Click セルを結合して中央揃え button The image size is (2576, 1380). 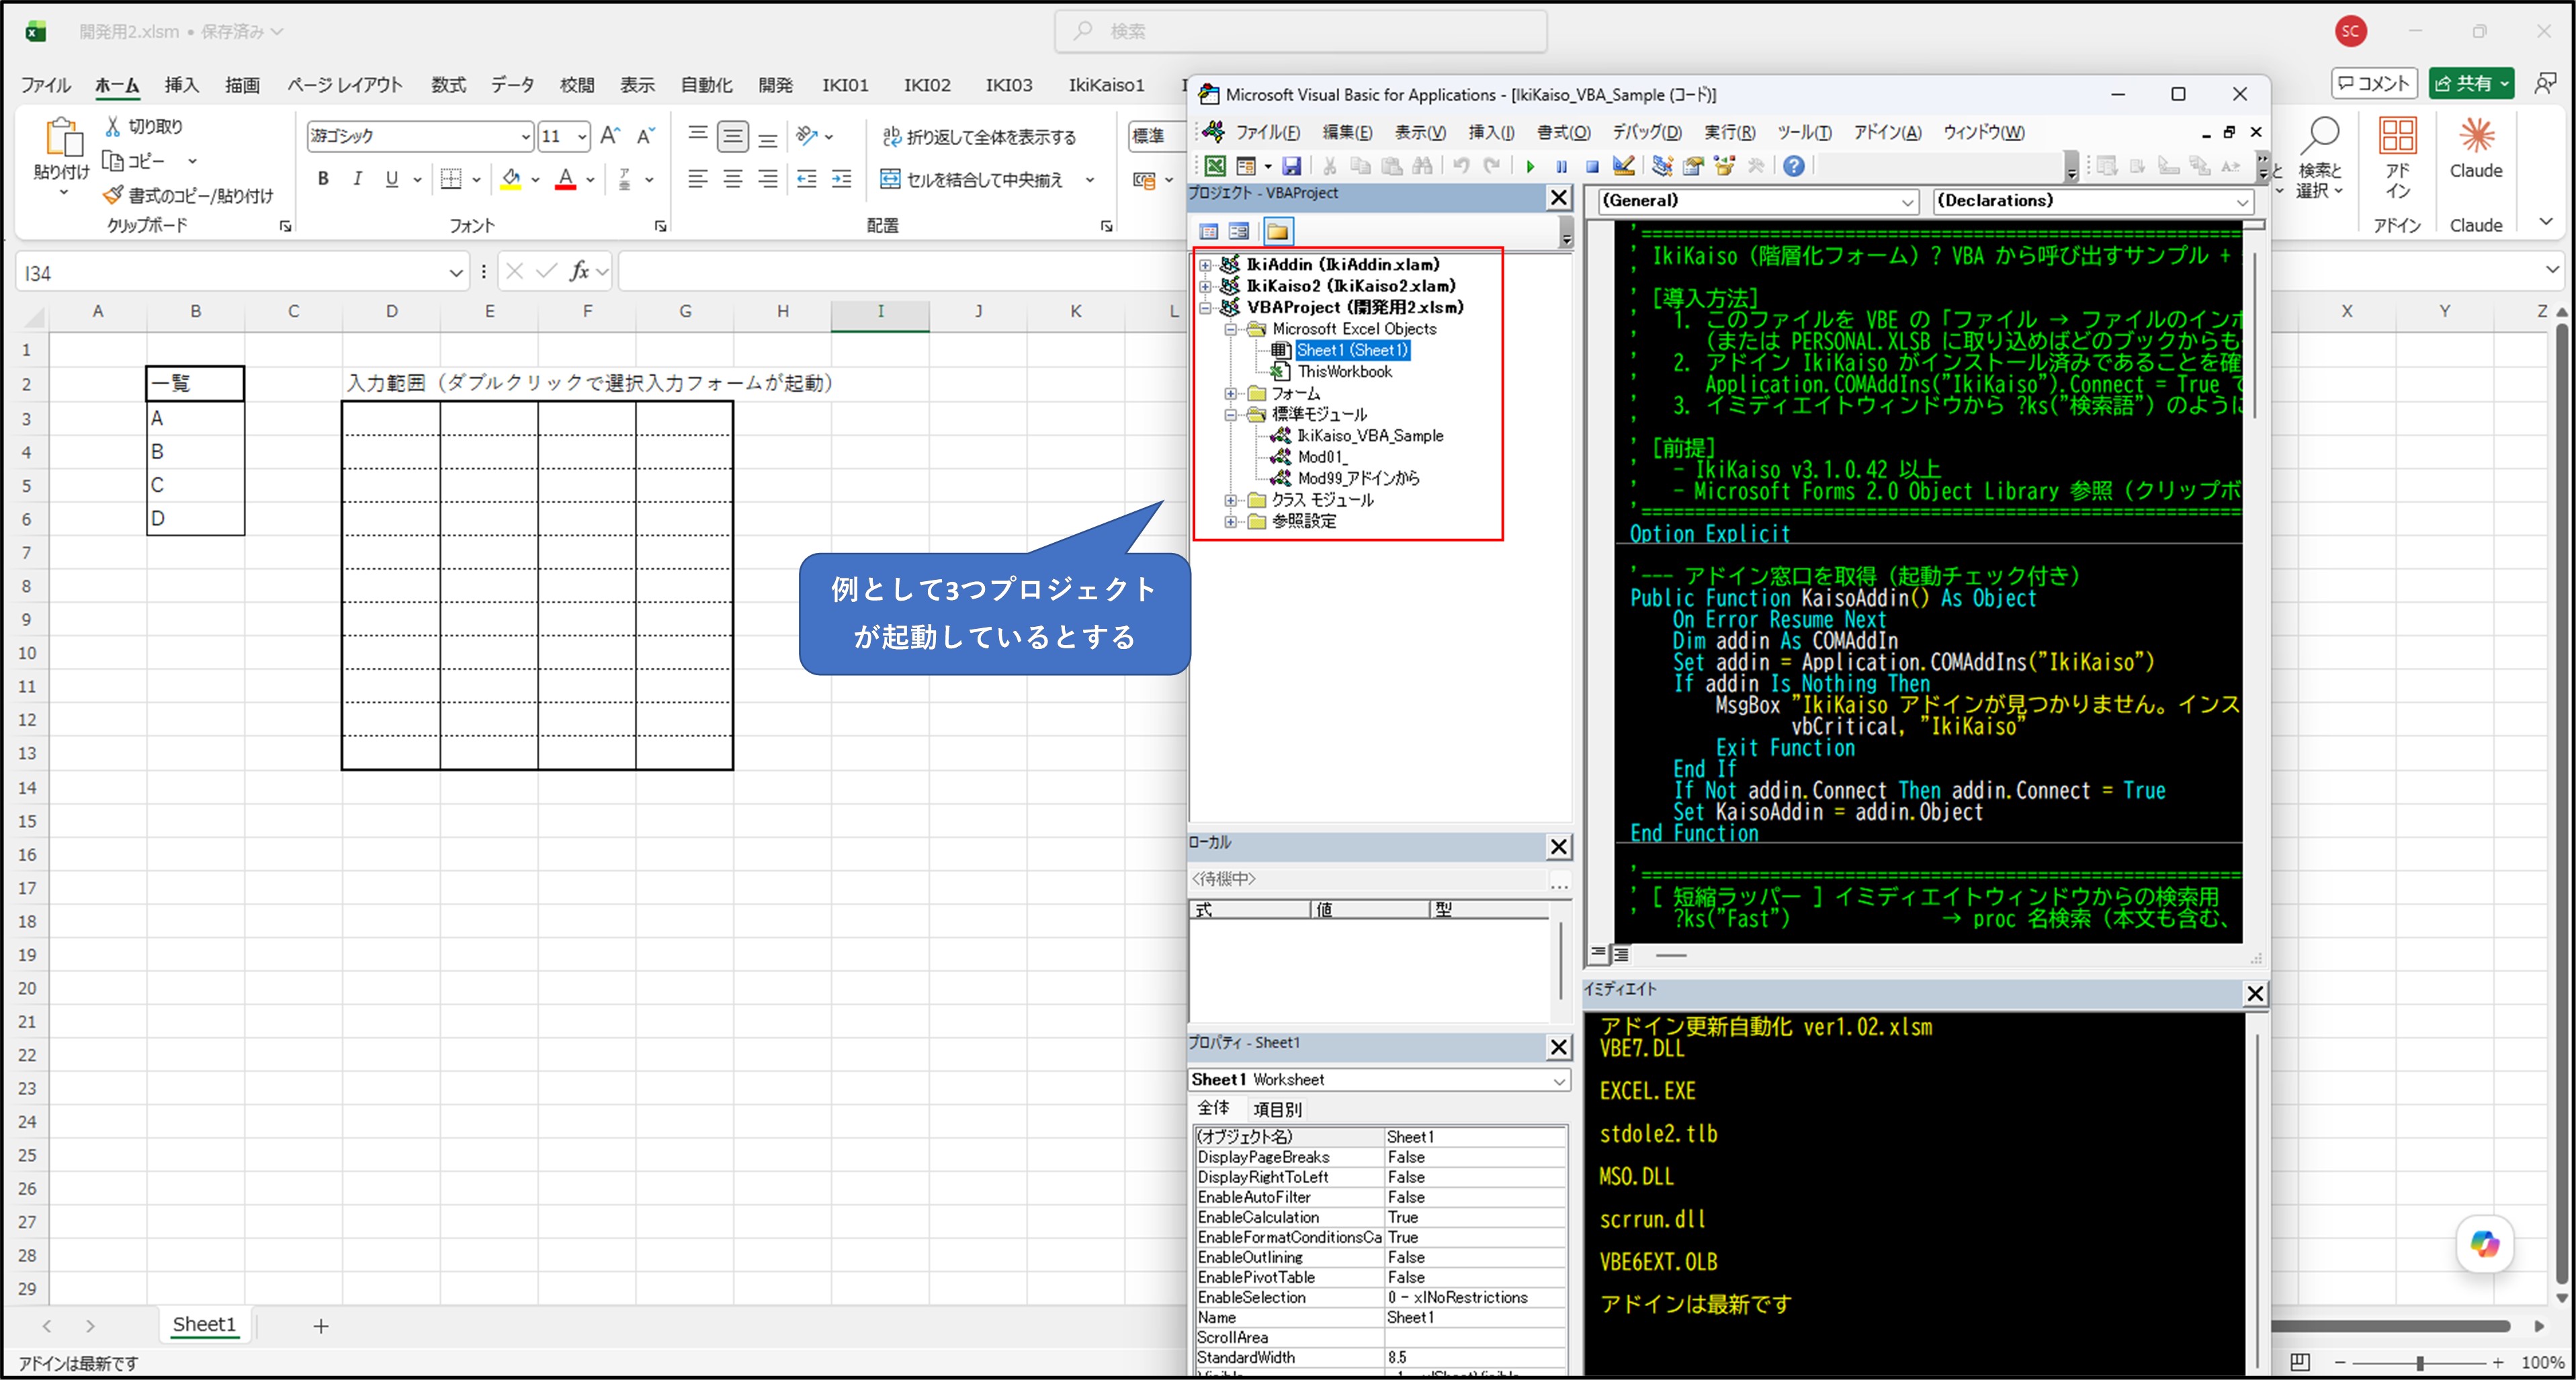[x=972, y=180]
